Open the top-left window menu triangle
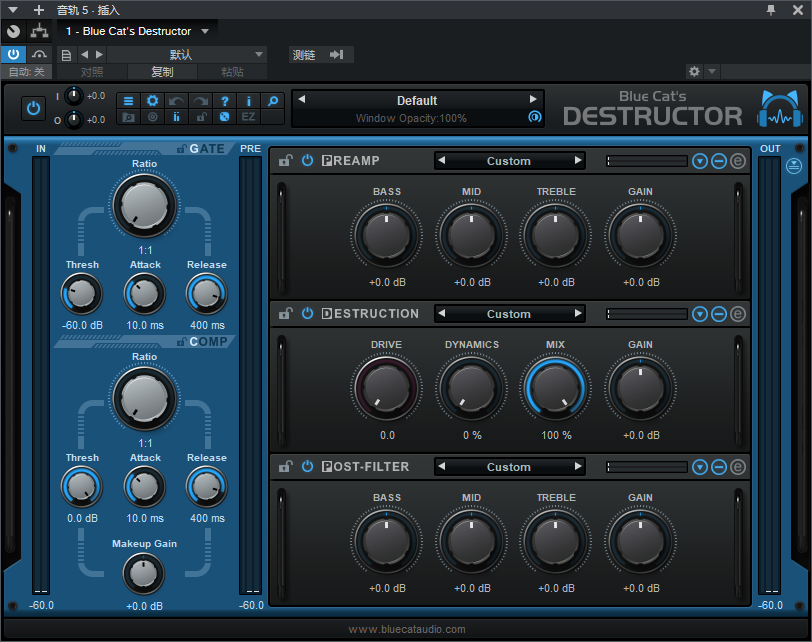Screen dimensions: 812x642 [13, 10]
